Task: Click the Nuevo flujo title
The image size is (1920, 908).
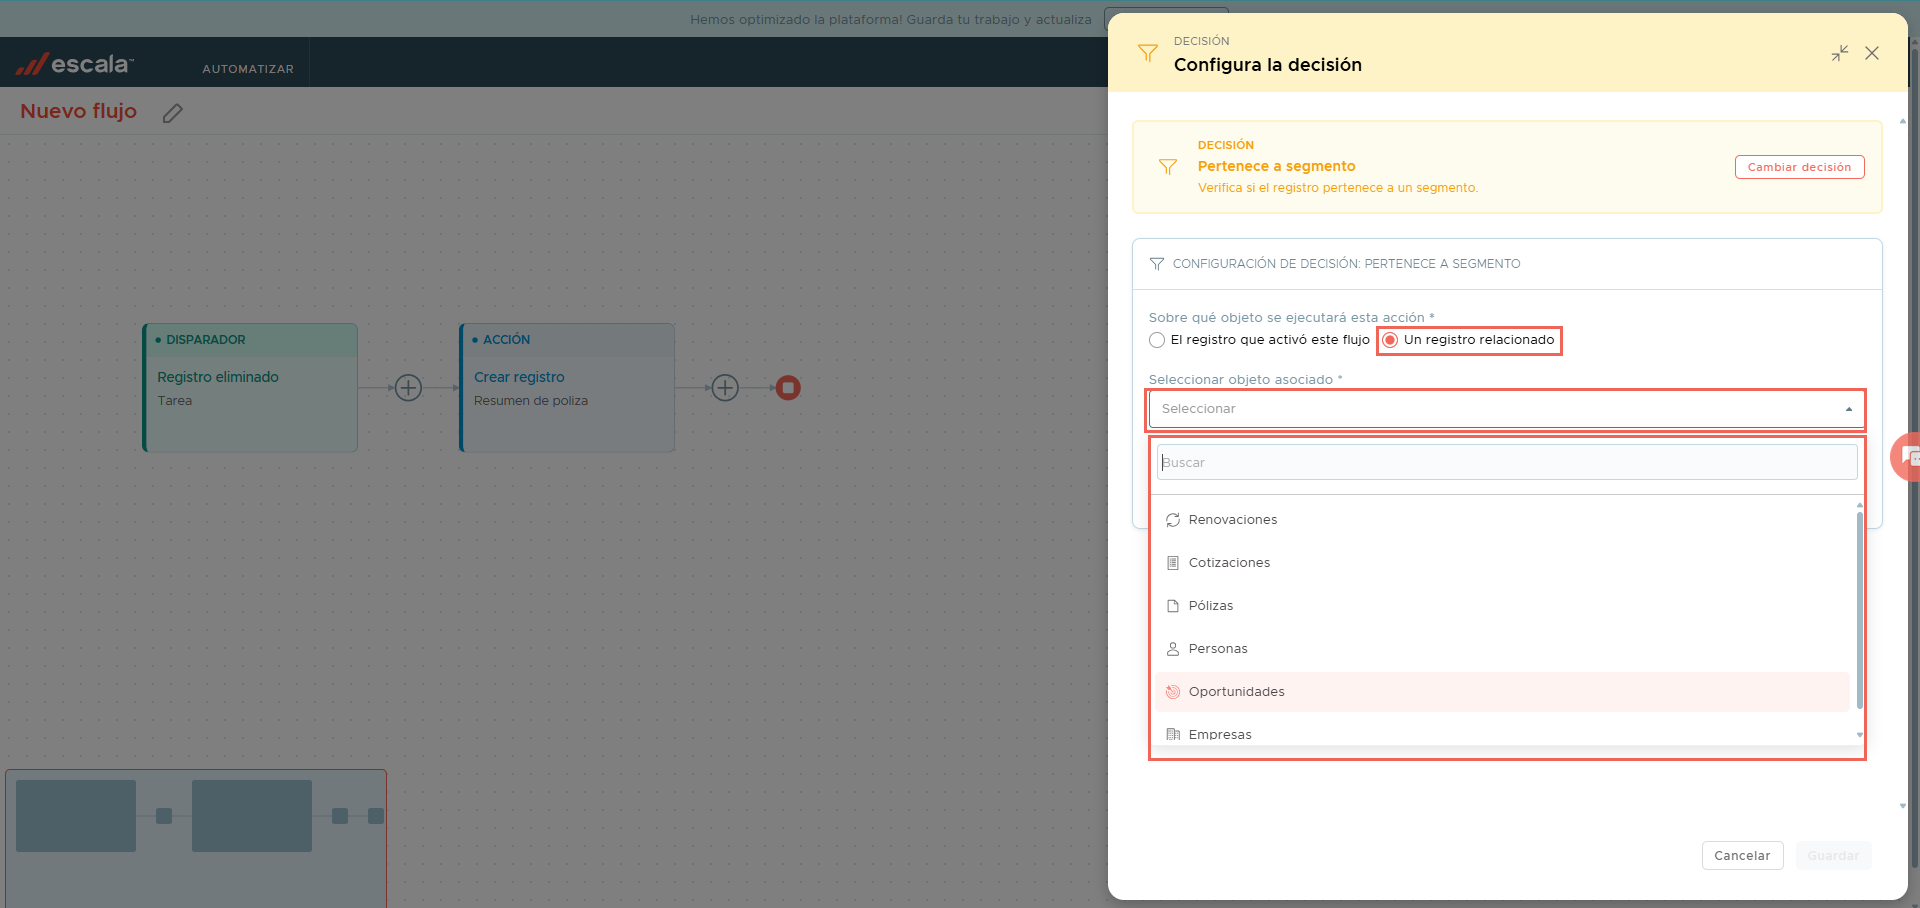Action: [x=78, y=111]
